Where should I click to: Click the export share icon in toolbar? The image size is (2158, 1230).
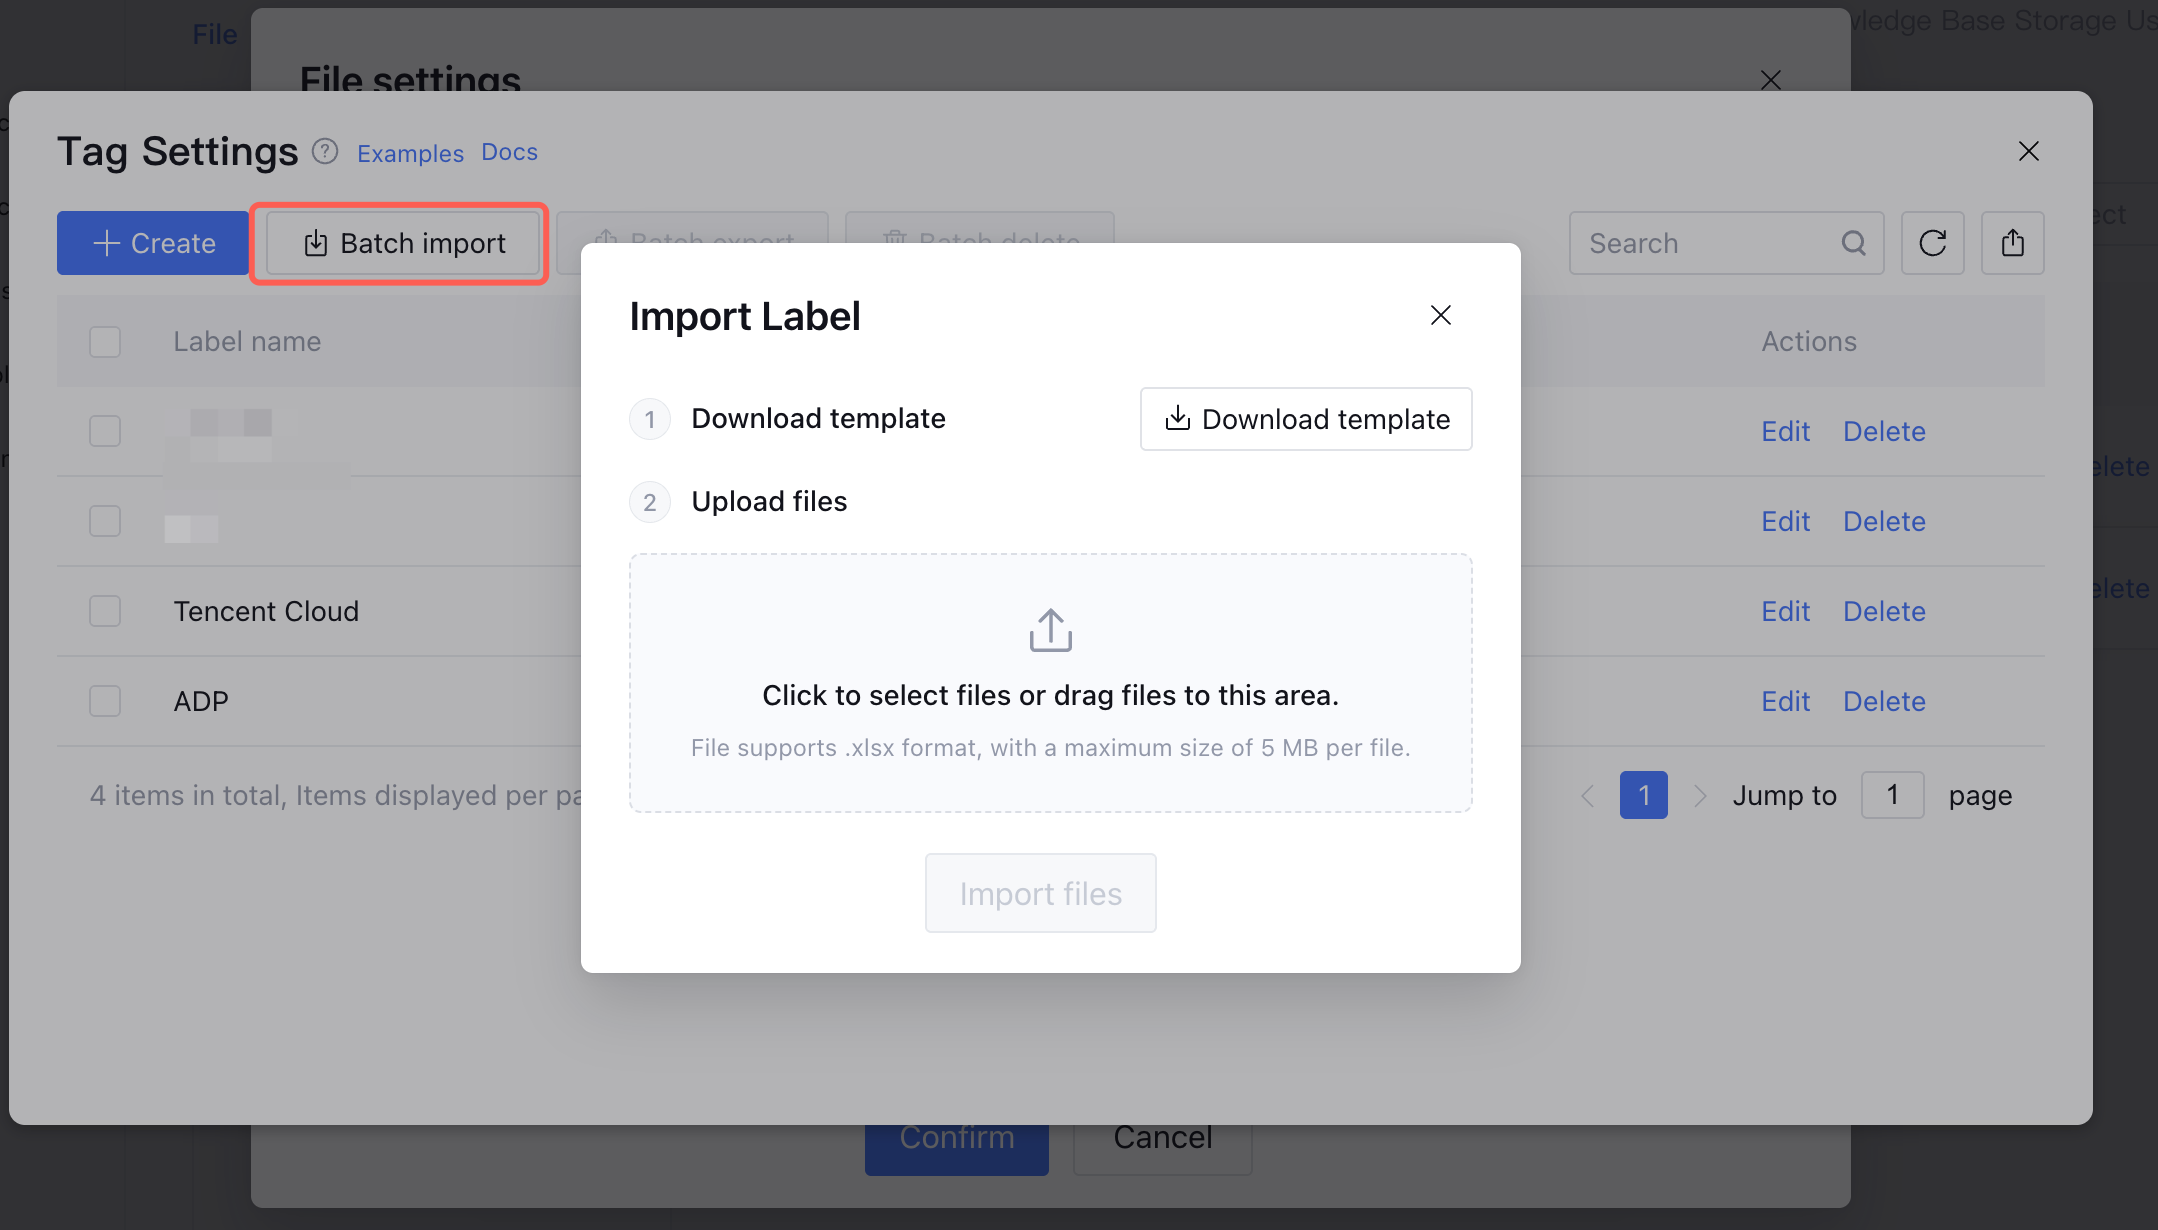click(x=2012, y=243)
